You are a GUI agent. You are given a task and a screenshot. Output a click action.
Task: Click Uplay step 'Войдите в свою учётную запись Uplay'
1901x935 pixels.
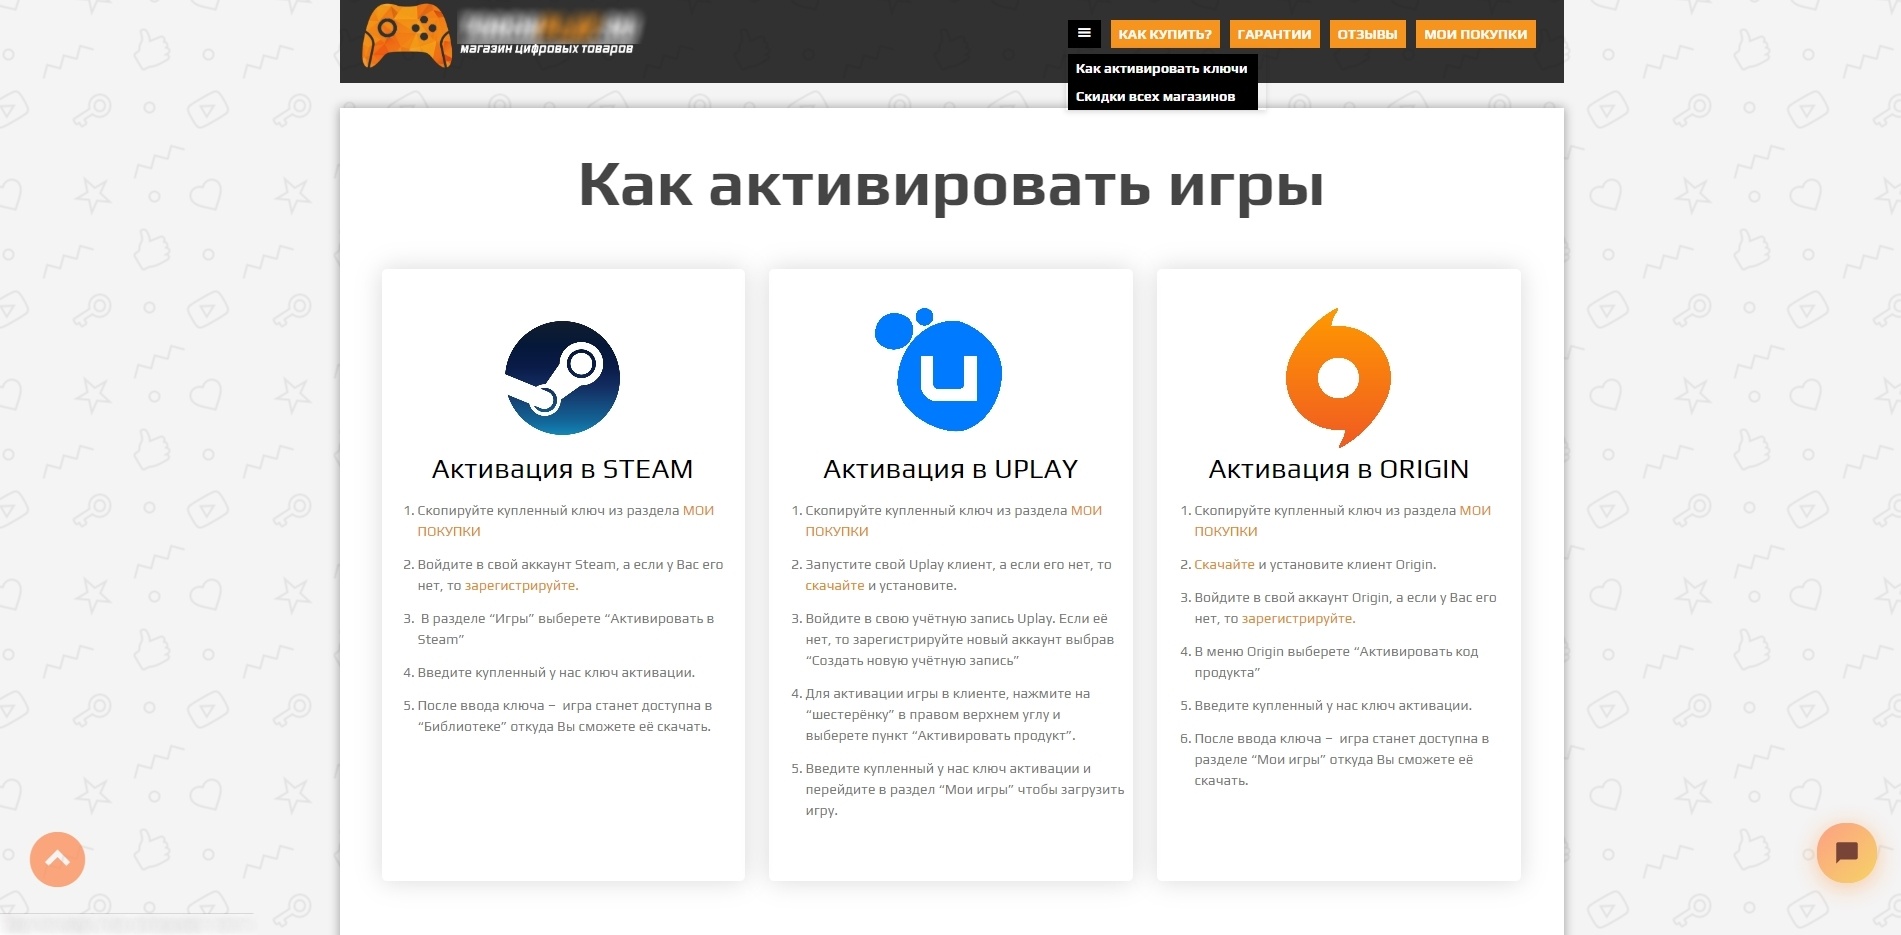(960, 640)
